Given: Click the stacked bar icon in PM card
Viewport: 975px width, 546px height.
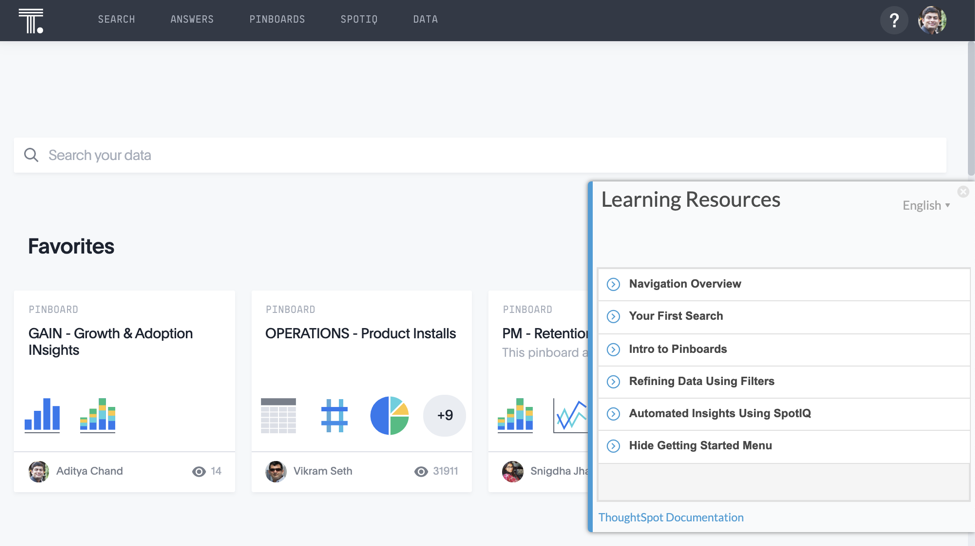Looking at the screenshot, I should coord(515,415).
